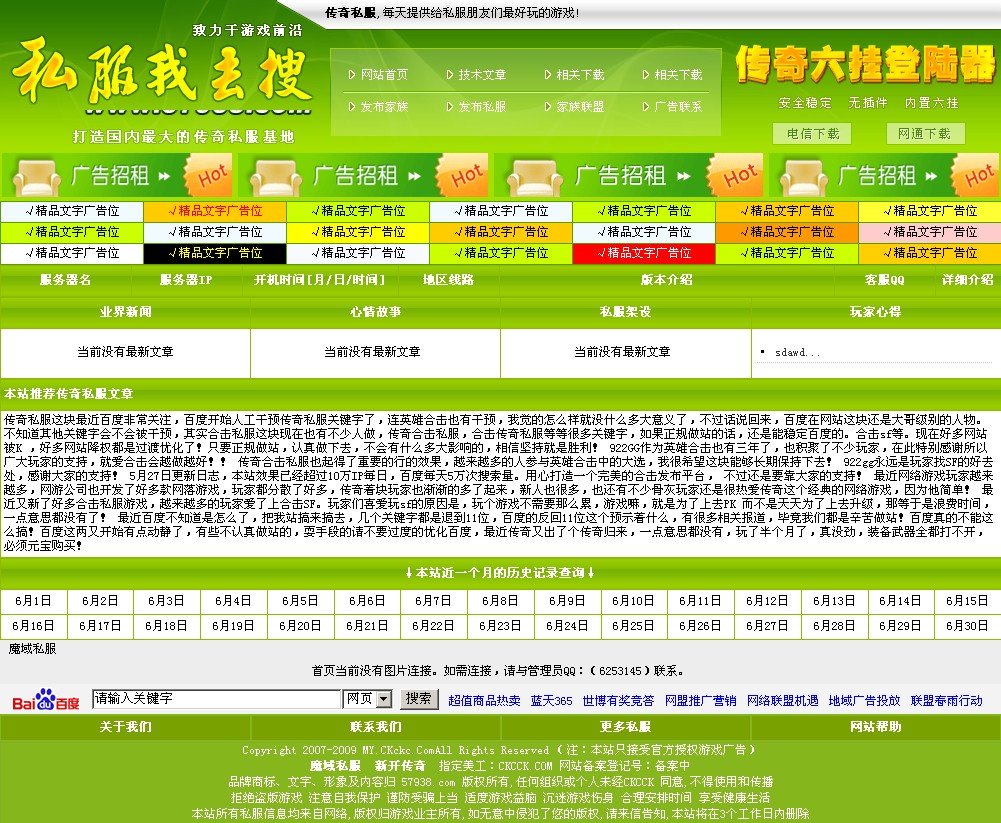Click the armchair icon in the third ad banner
Screen dimensions: 1001x823
point(533,177)
